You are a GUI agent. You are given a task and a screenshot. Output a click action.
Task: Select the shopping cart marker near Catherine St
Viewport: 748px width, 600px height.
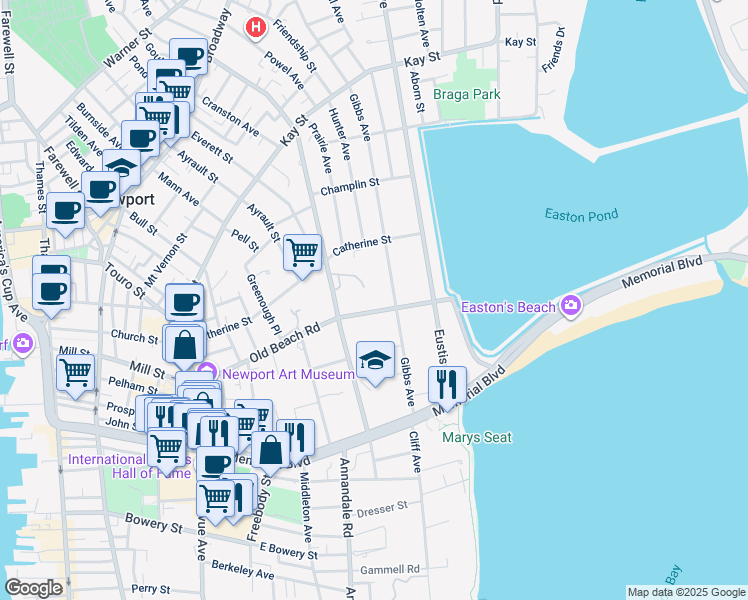302,251
